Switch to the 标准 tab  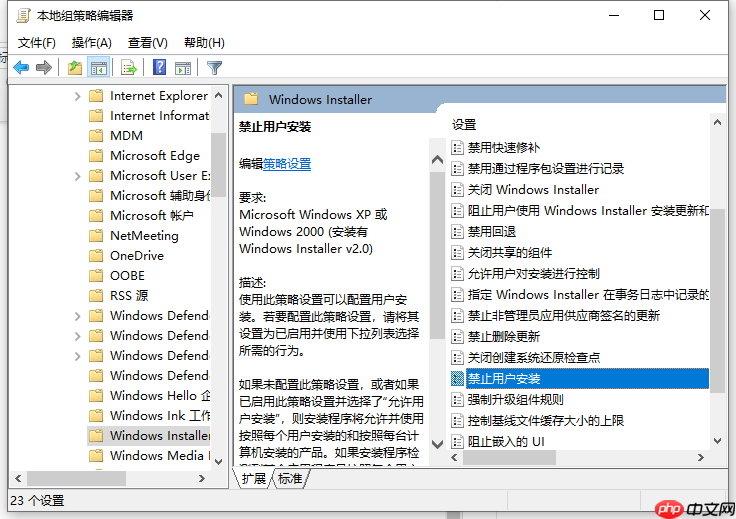click(290, 479)
